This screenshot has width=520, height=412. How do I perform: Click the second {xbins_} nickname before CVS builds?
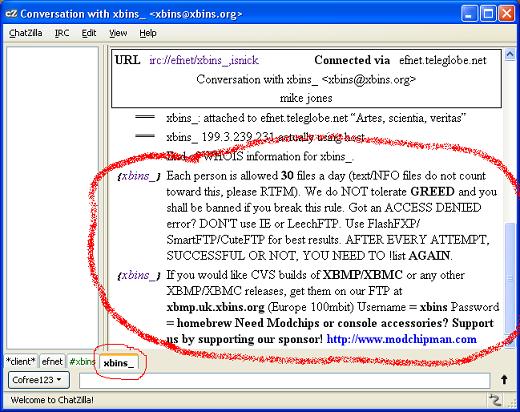click(x=139, y=275)
